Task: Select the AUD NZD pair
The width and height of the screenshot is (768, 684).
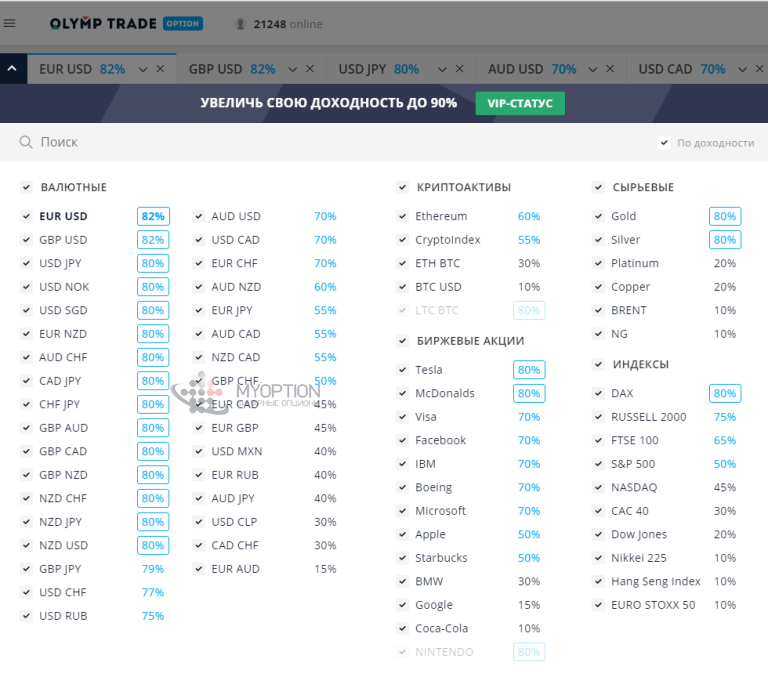Action: [x=236, y=287]
